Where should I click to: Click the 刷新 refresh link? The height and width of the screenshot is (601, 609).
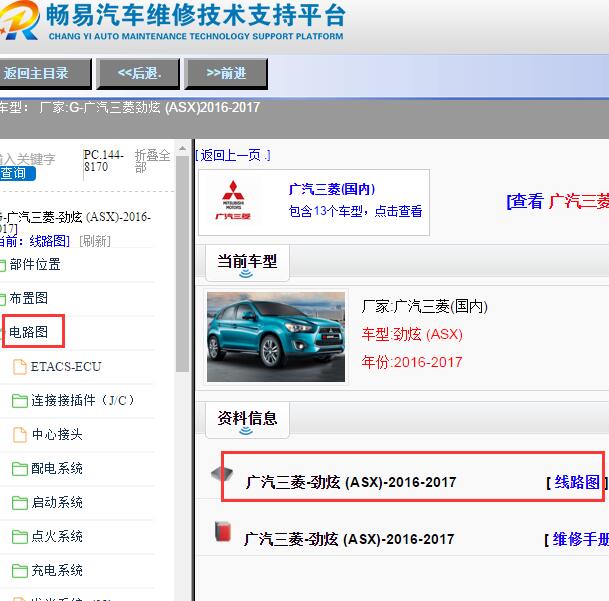[95, 241]
